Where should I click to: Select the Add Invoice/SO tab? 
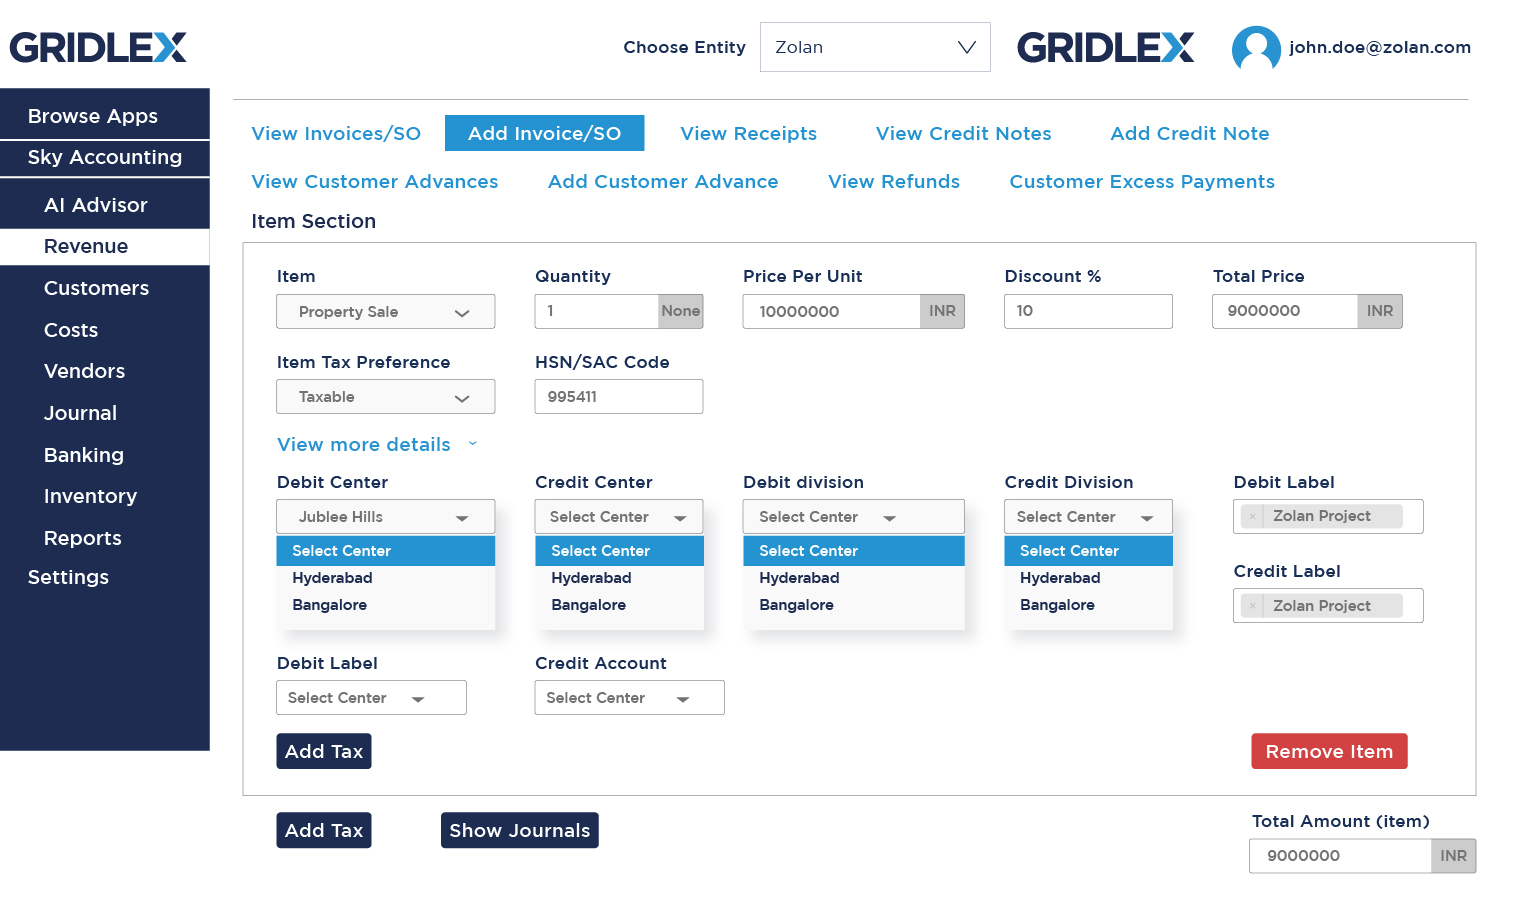point(544,133)
